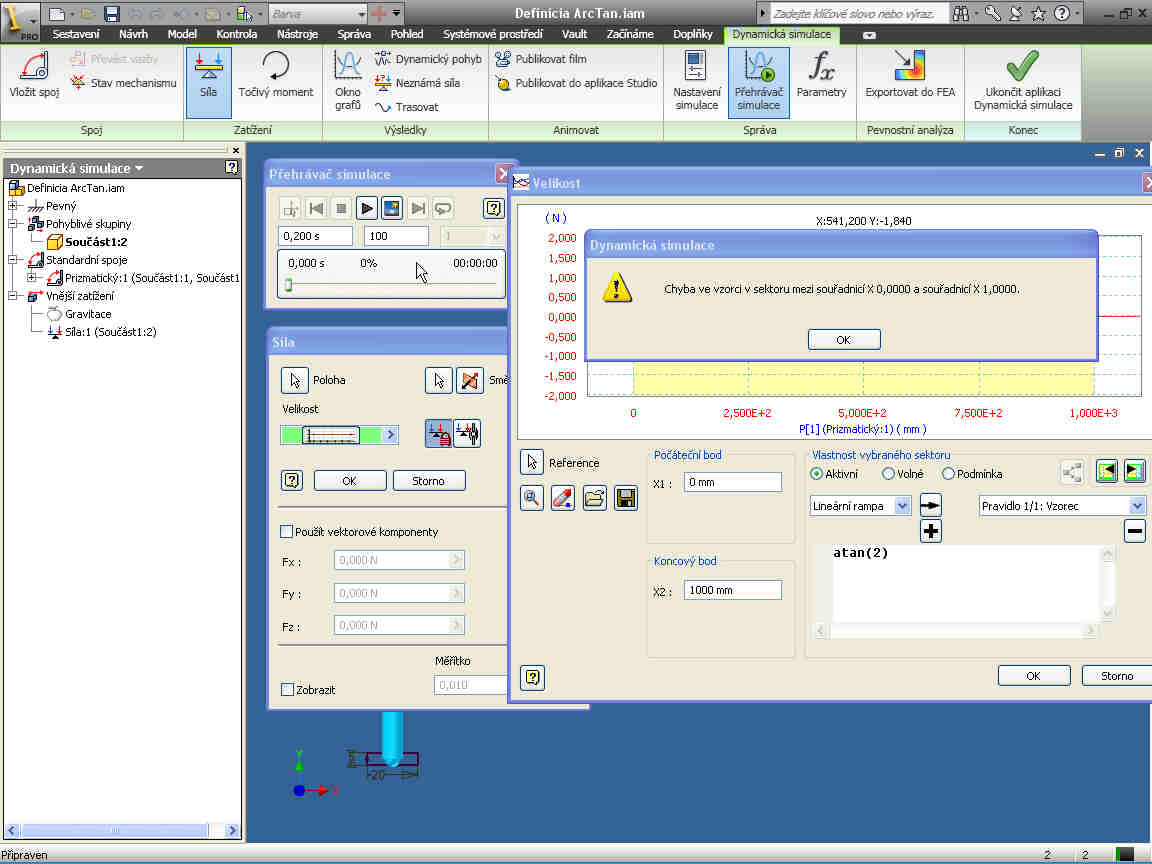Open the Parametry fx tool

[x=821, y=75]
